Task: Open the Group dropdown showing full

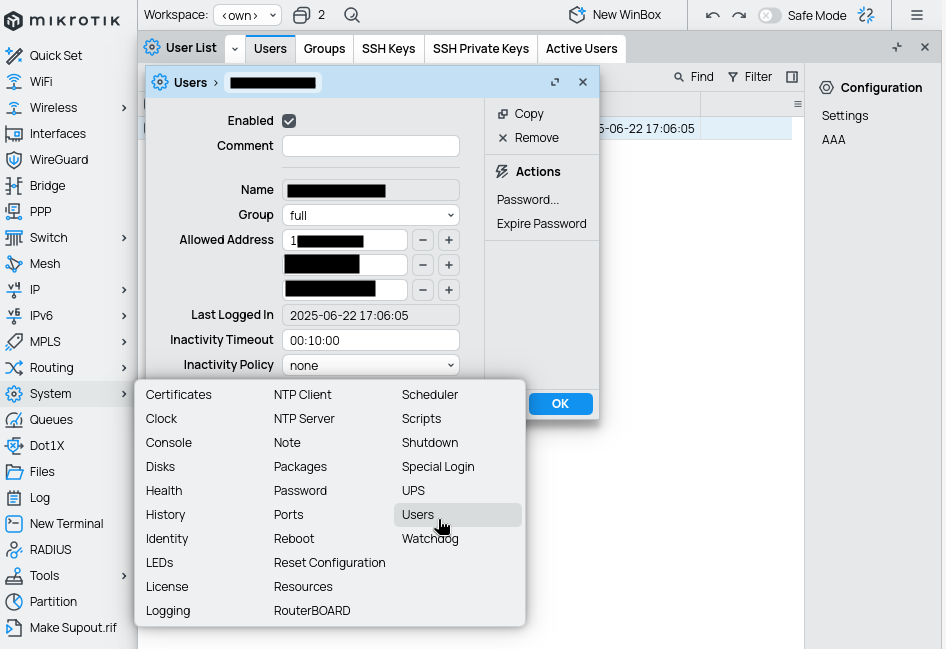Action: (370, 215)
